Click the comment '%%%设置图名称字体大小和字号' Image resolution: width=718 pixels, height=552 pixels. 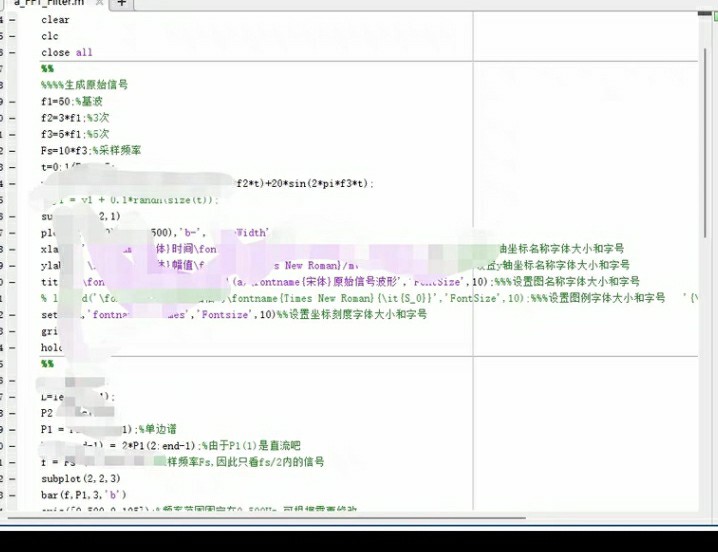(x=567, y=281)
